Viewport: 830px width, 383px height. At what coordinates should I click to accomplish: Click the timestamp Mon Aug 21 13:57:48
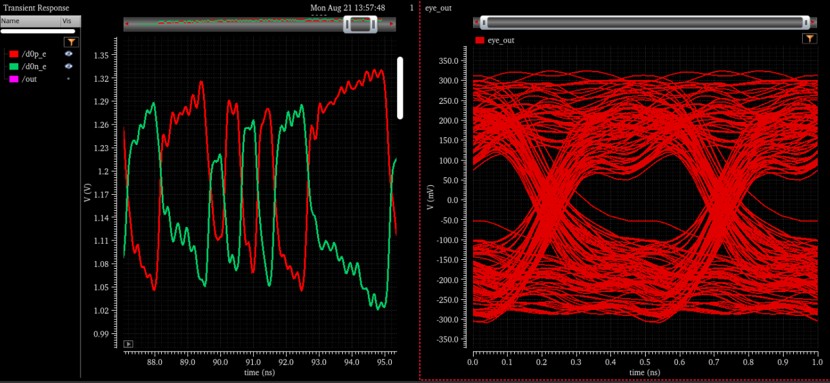click(347, 8)
